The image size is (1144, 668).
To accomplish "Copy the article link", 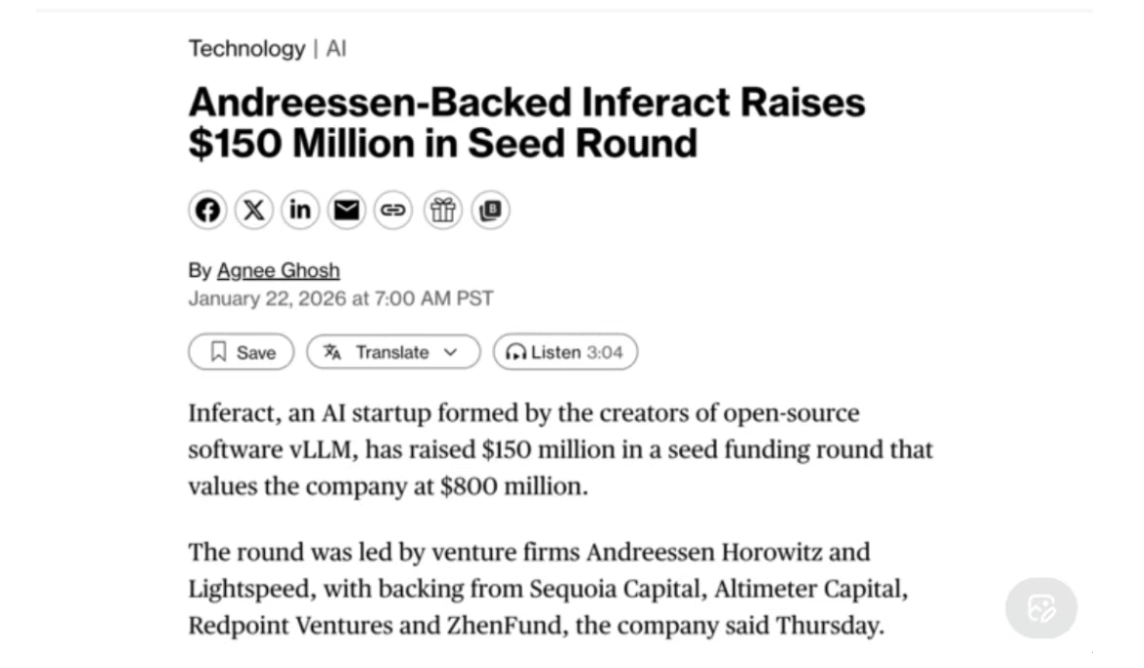I will point(393,210).
